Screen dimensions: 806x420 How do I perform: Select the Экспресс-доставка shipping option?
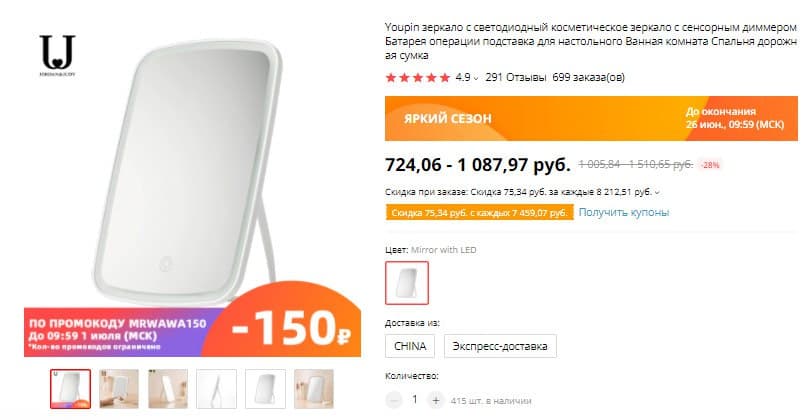[x=500, y=346]
